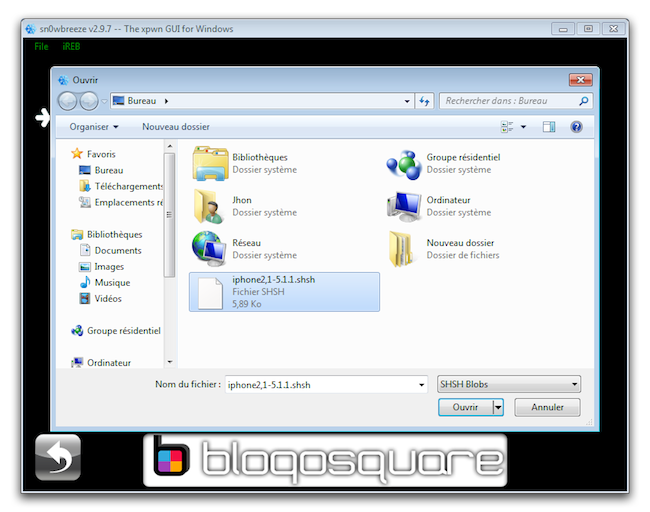Viewport: 650px width, 512px height.
Task: Select Bibliothèques in the sidebar tree
Action: coord(114,234)
